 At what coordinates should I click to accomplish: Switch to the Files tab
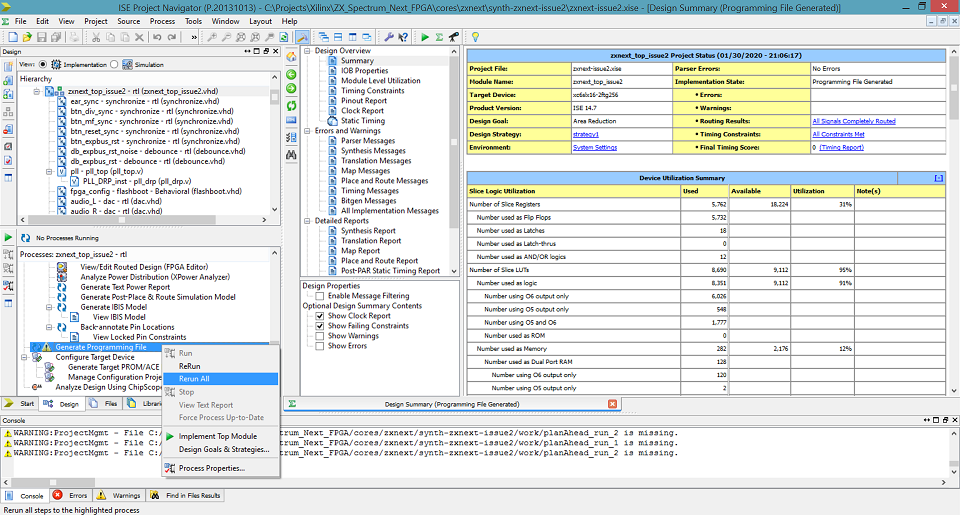(x=104, y=403)
